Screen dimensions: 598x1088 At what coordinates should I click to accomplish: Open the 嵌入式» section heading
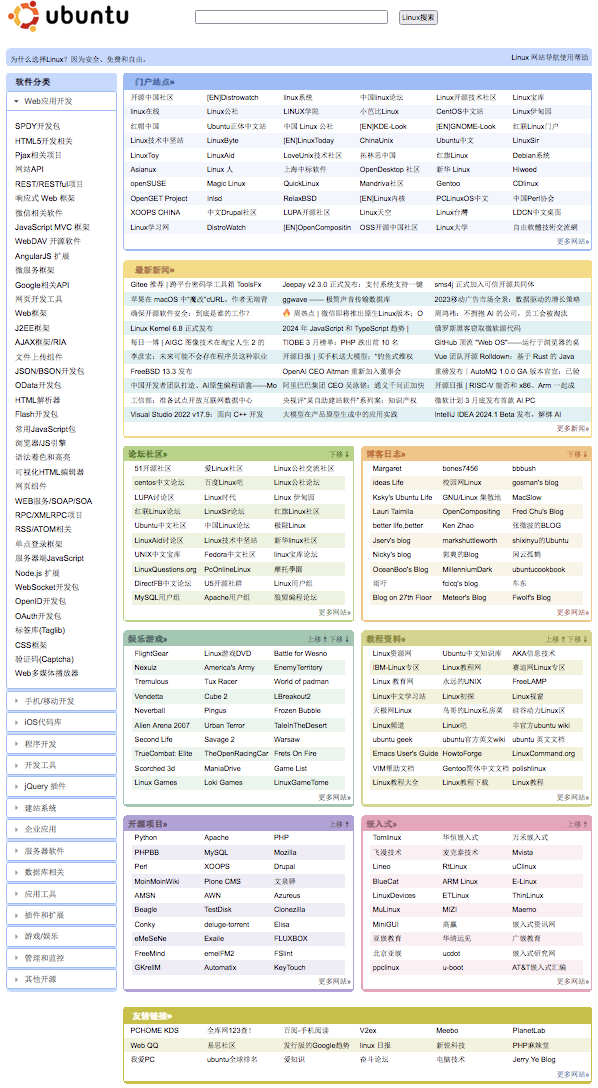[383, 824]
